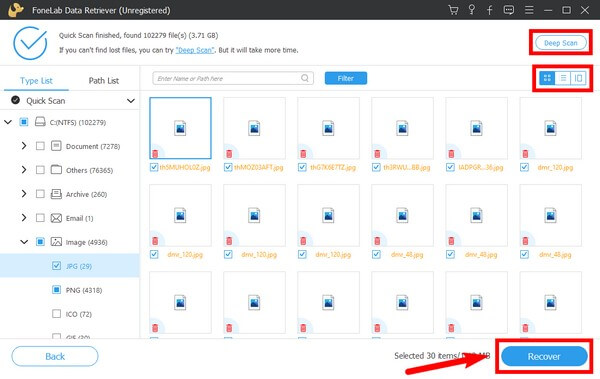600x379 pixels.
Task: Expand the Archive tree node
Action: click(x=24, y=194)
